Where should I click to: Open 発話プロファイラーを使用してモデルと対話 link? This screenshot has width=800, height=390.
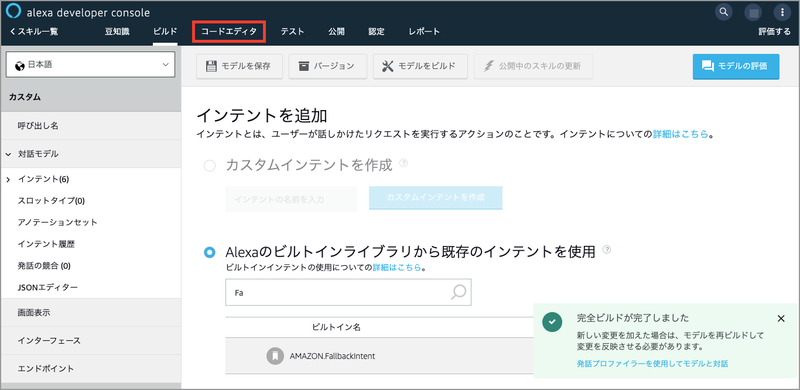point(653,364)
